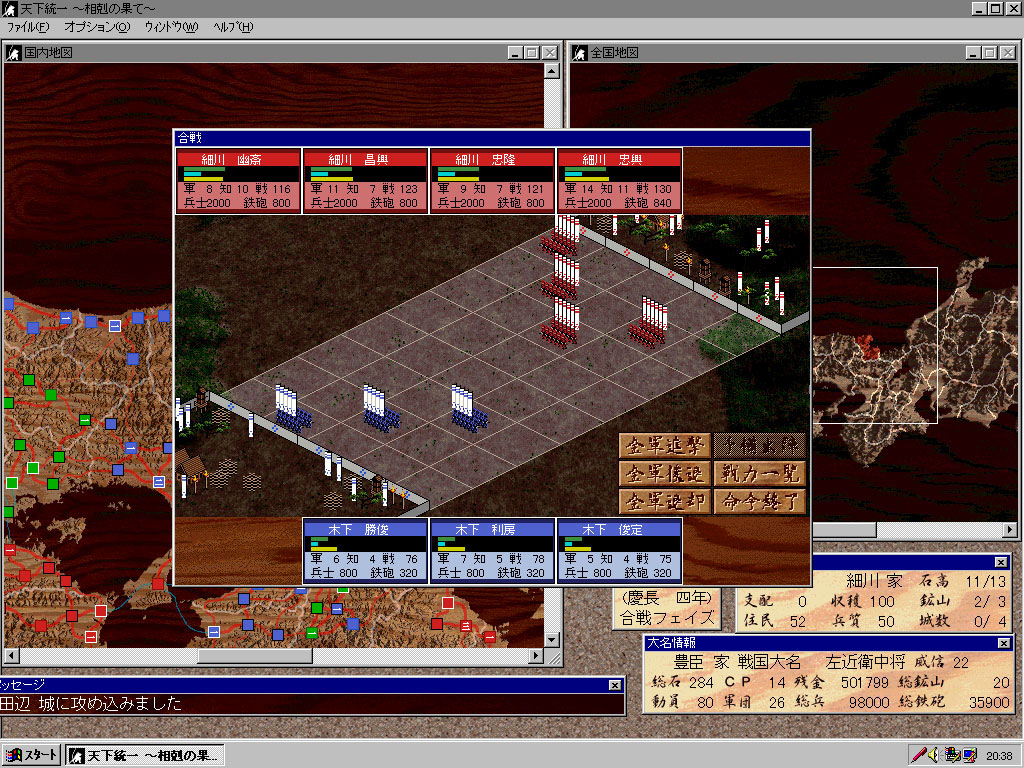This screenshot has height=768, width=1024.
Task: Close the 大名情報 panel
Action: click(1003, 643)
